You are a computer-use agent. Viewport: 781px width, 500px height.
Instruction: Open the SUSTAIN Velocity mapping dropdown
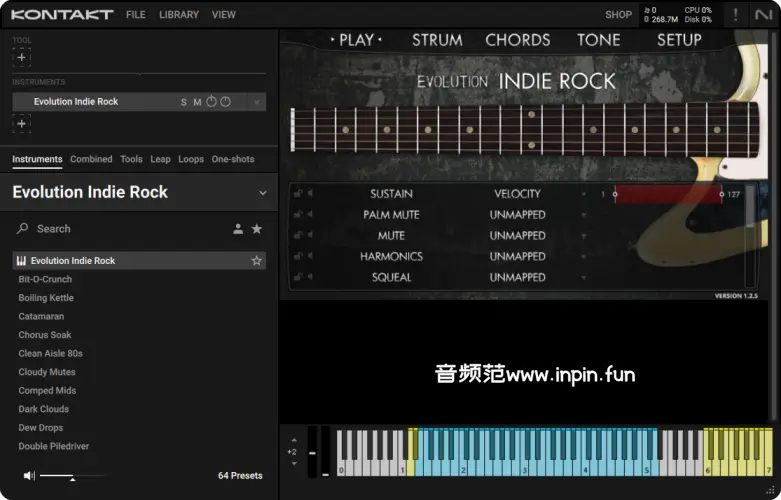[x=584, y=194]
